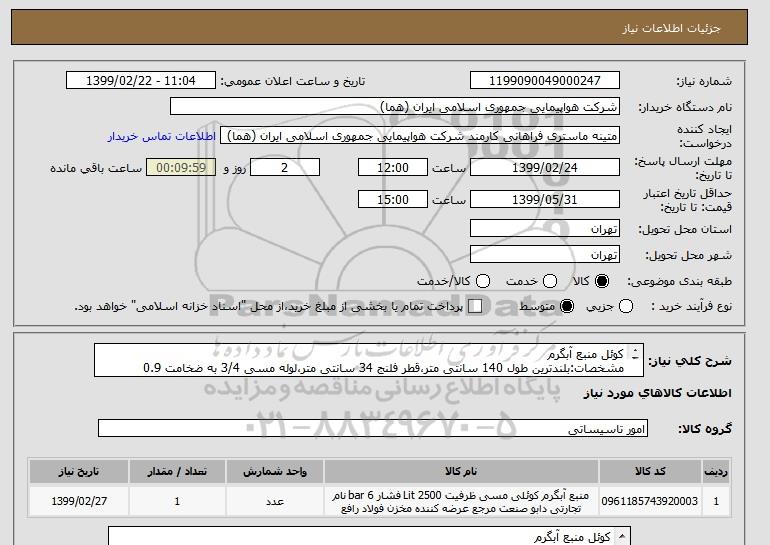Click the need date cell 1399/02/27
Image resolution: width=770 pixels, height=545 pixels.
click(79, 502)
